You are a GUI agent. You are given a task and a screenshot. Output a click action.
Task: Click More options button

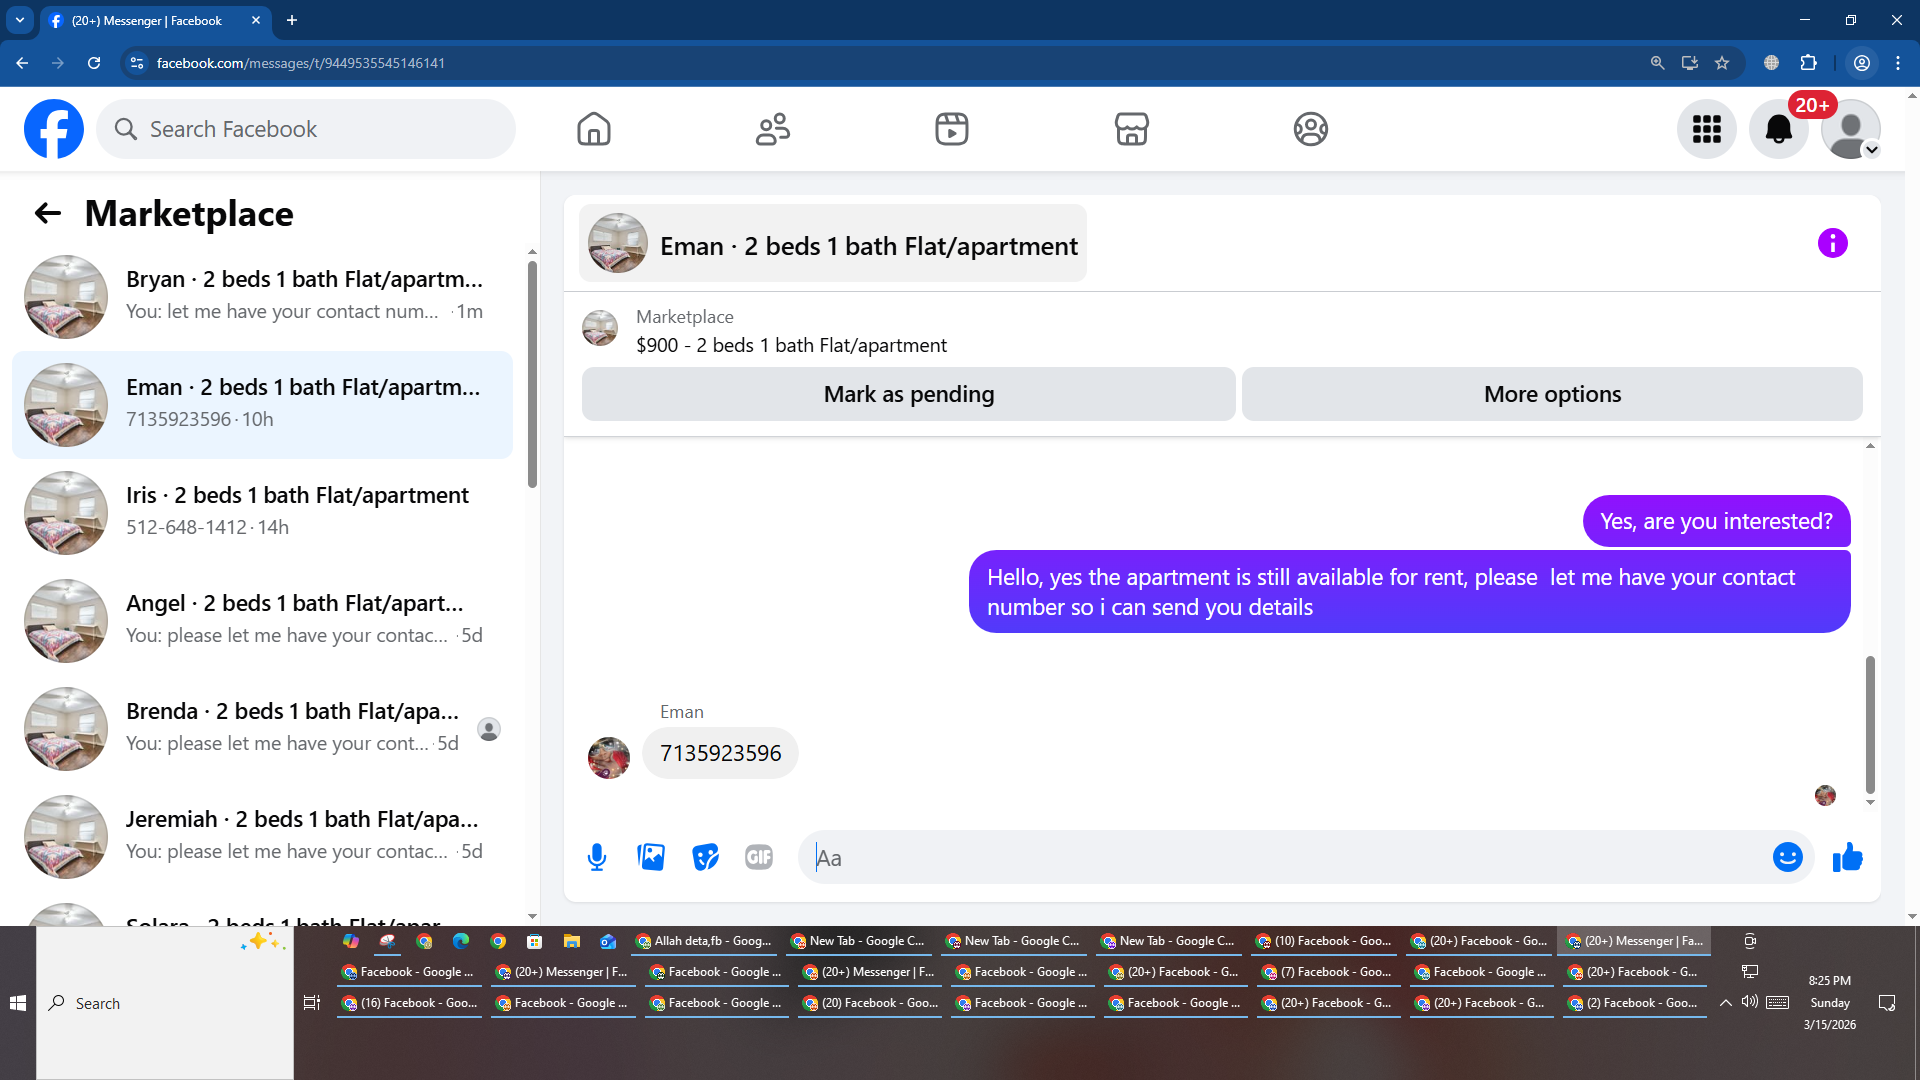[x=1552, y=394]
